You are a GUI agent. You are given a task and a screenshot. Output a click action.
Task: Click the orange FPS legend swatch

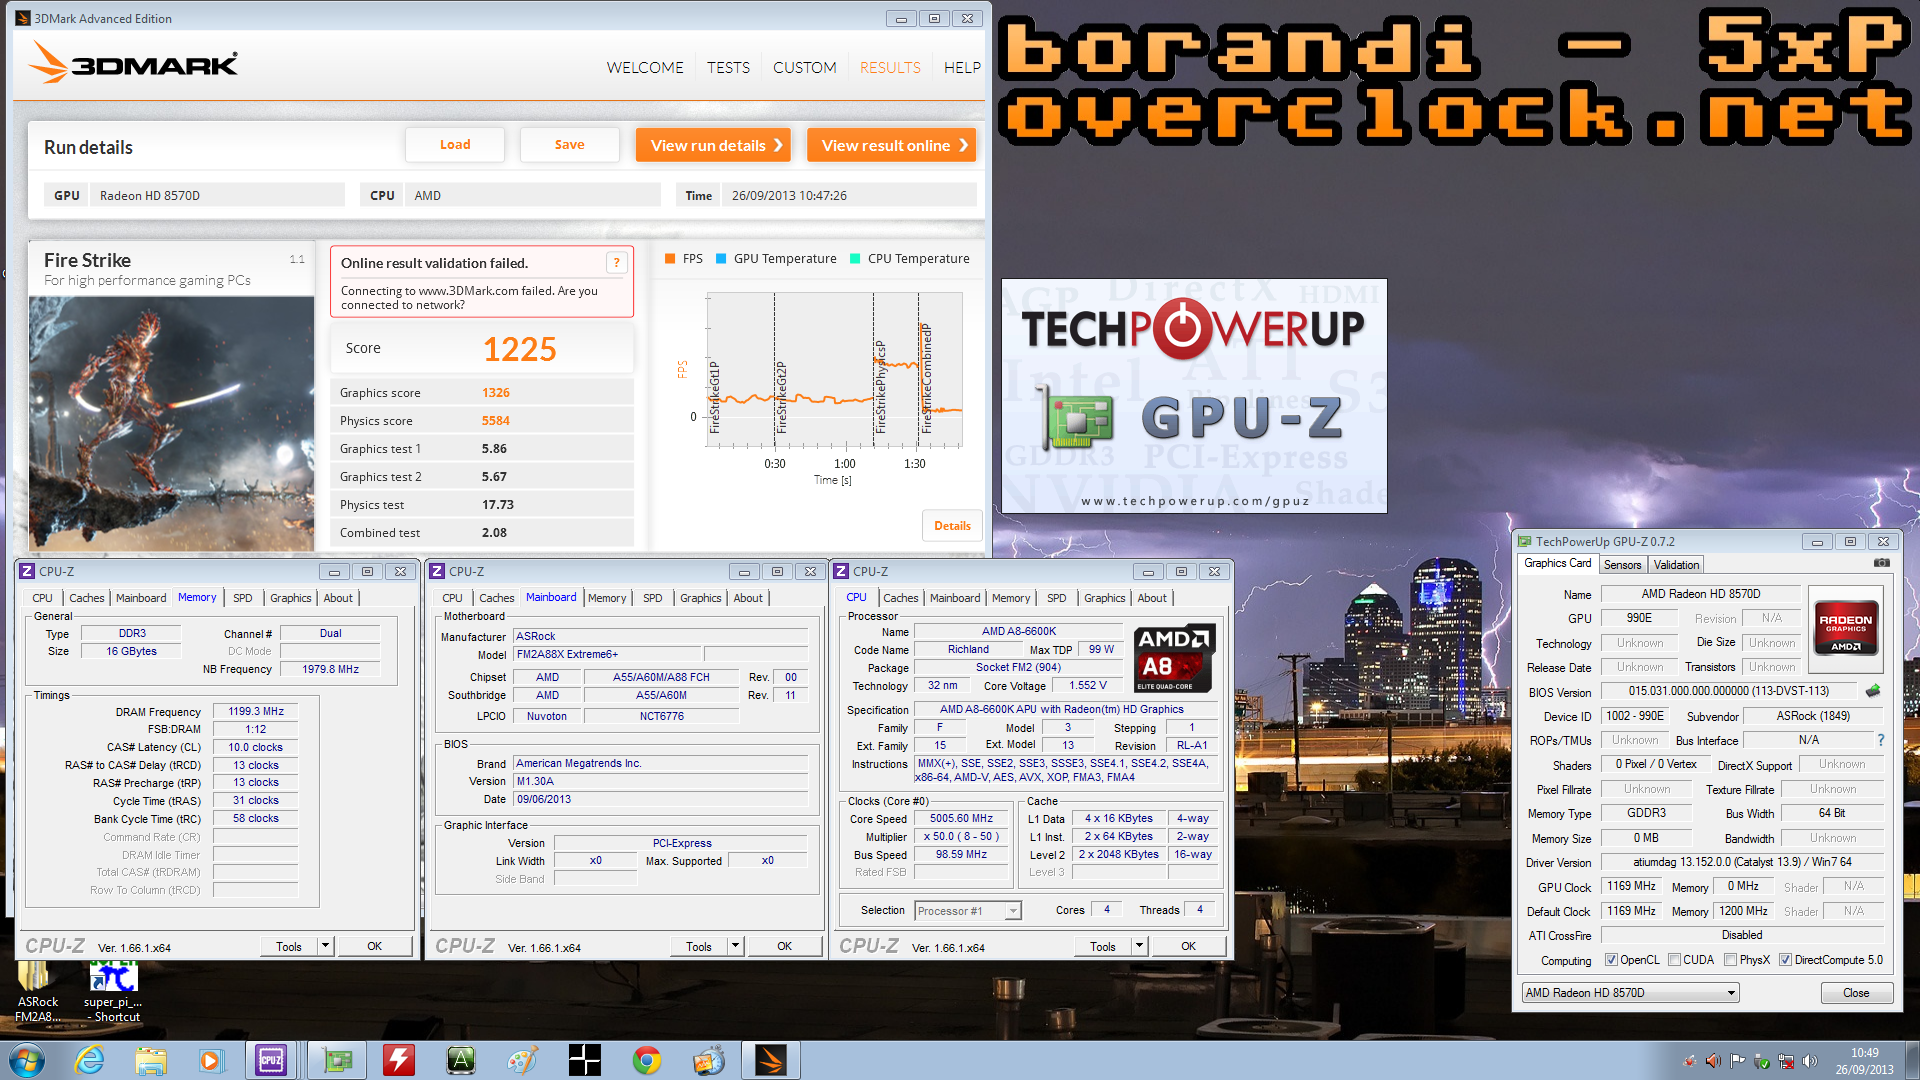tap(670, 259)
